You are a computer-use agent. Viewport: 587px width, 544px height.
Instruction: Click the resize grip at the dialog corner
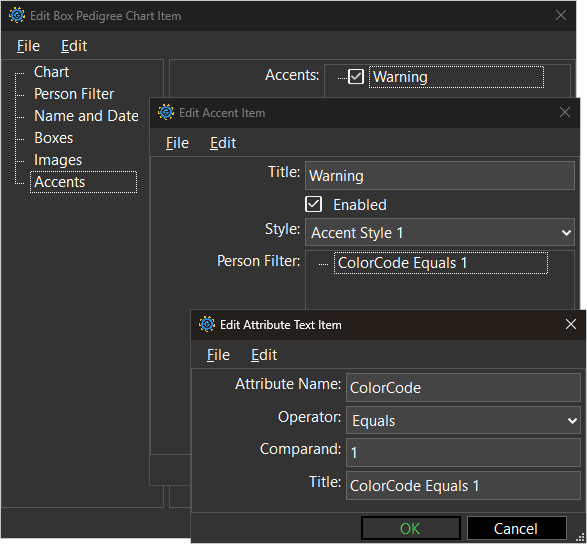tap(581, 537)
